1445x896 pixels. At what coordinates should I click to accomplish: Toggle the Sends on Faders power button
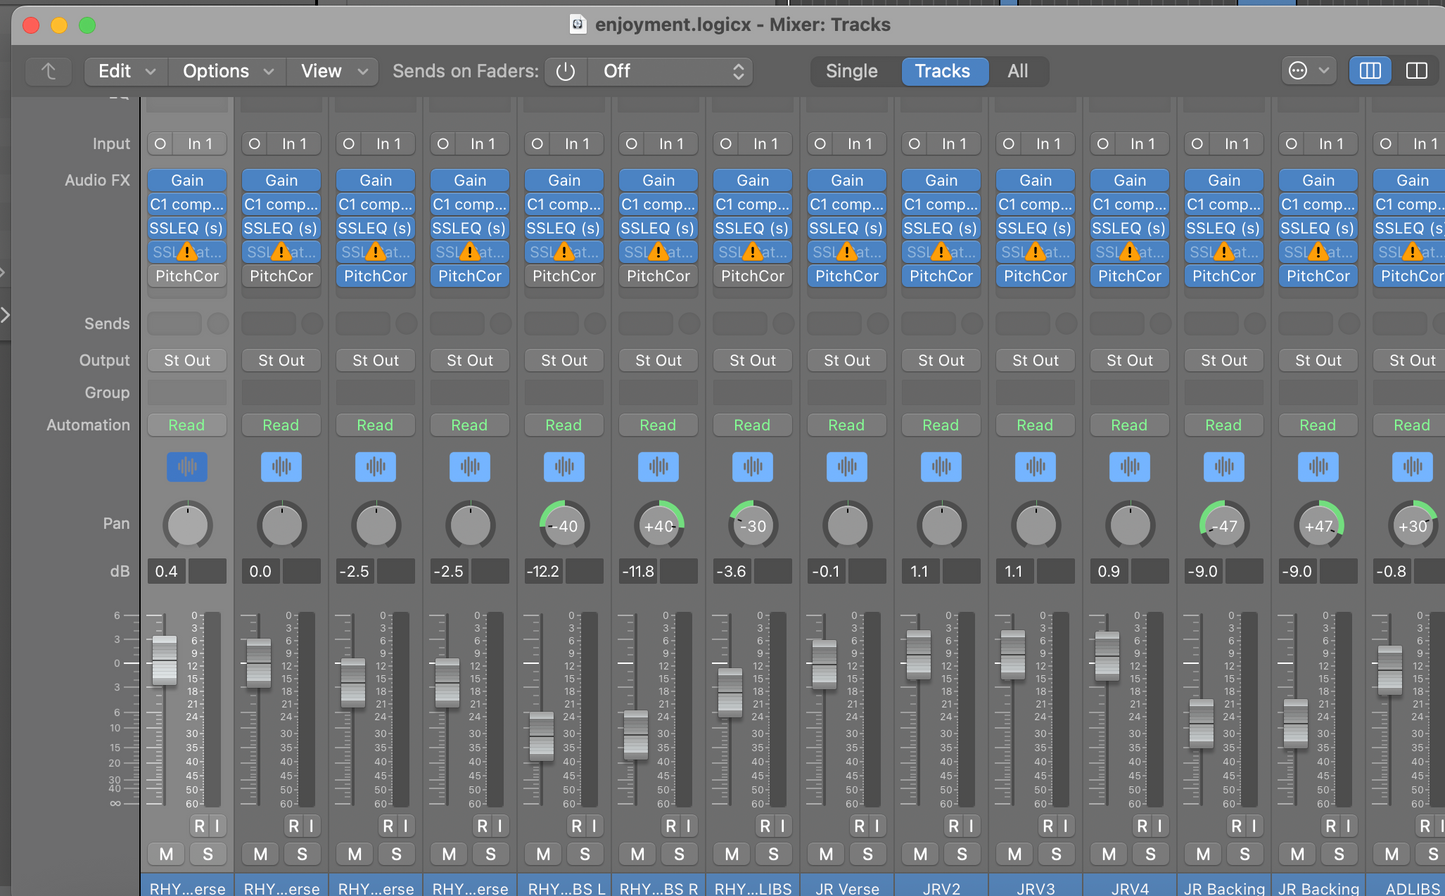point(565,71)
